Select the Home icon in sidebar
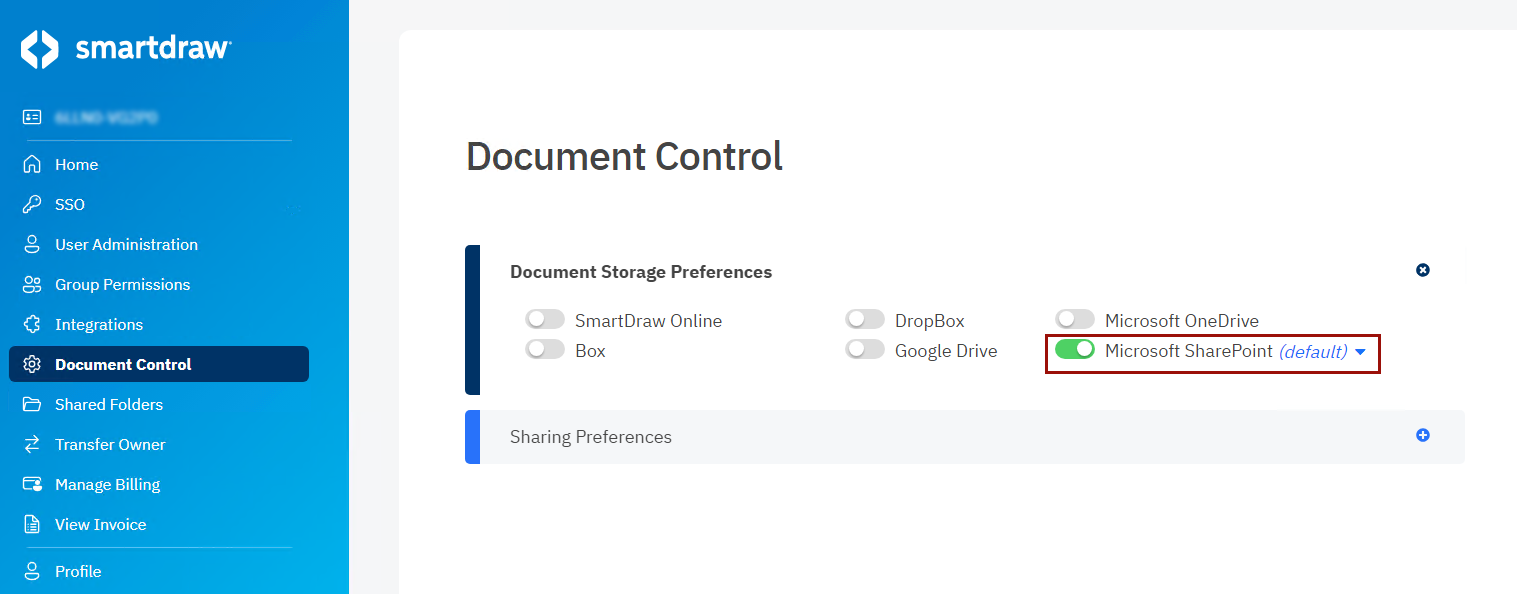Viewport: 1517px width, 594px height. (30, 164)
